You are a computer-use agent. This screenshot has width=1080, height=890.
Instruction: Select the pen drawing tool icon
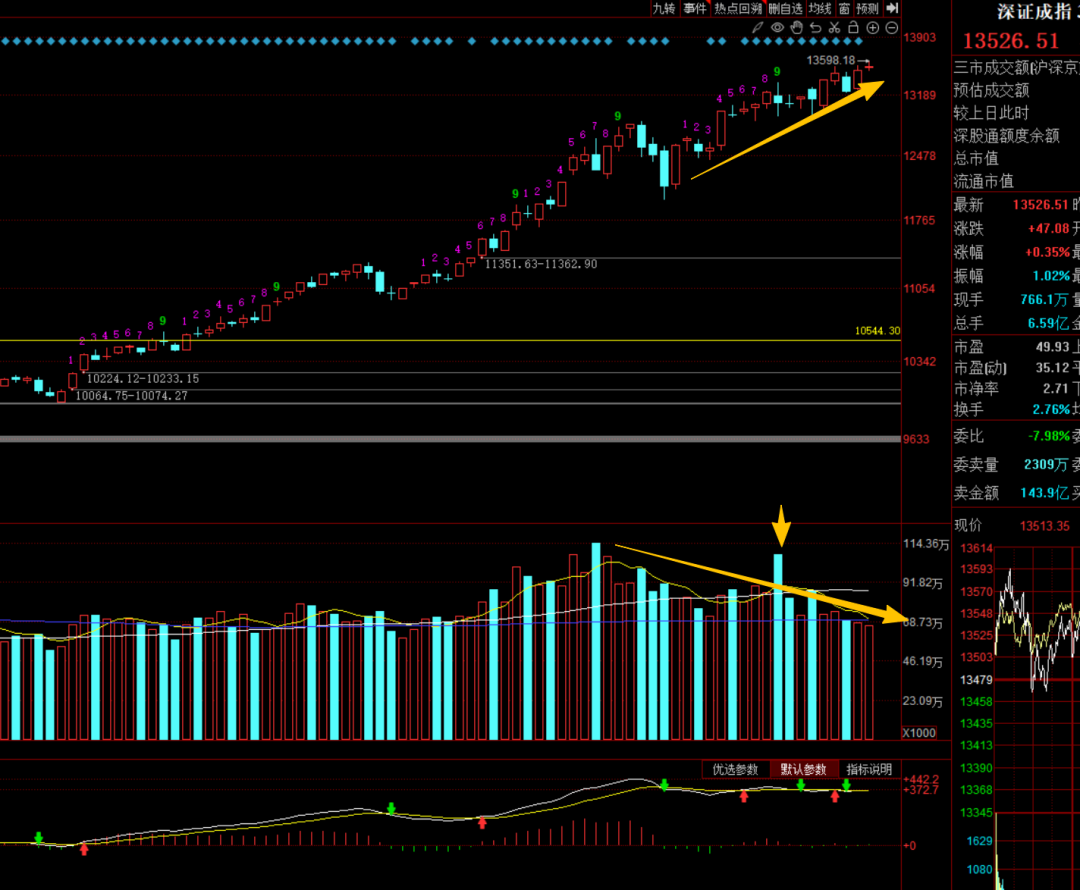[x=758, y=28]
